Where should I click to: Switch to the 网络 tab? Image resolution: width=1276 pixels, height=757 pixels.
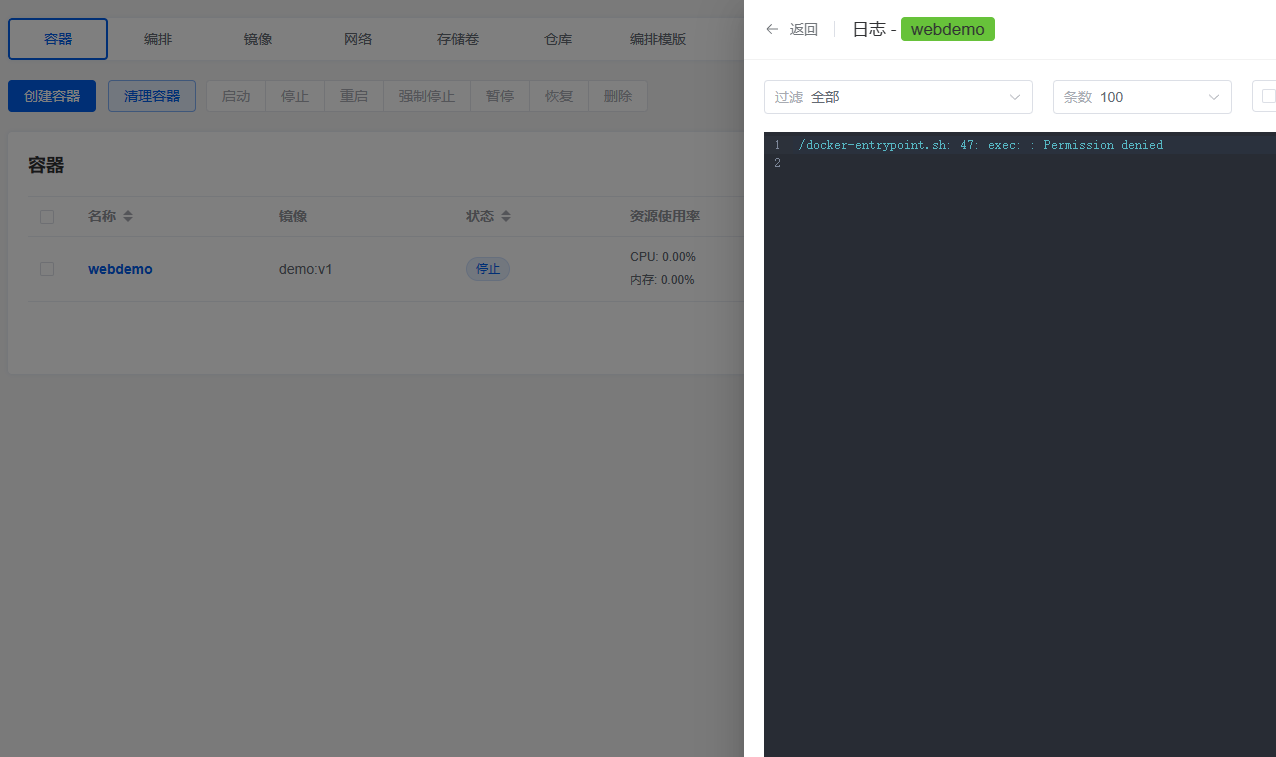[357, 39]
